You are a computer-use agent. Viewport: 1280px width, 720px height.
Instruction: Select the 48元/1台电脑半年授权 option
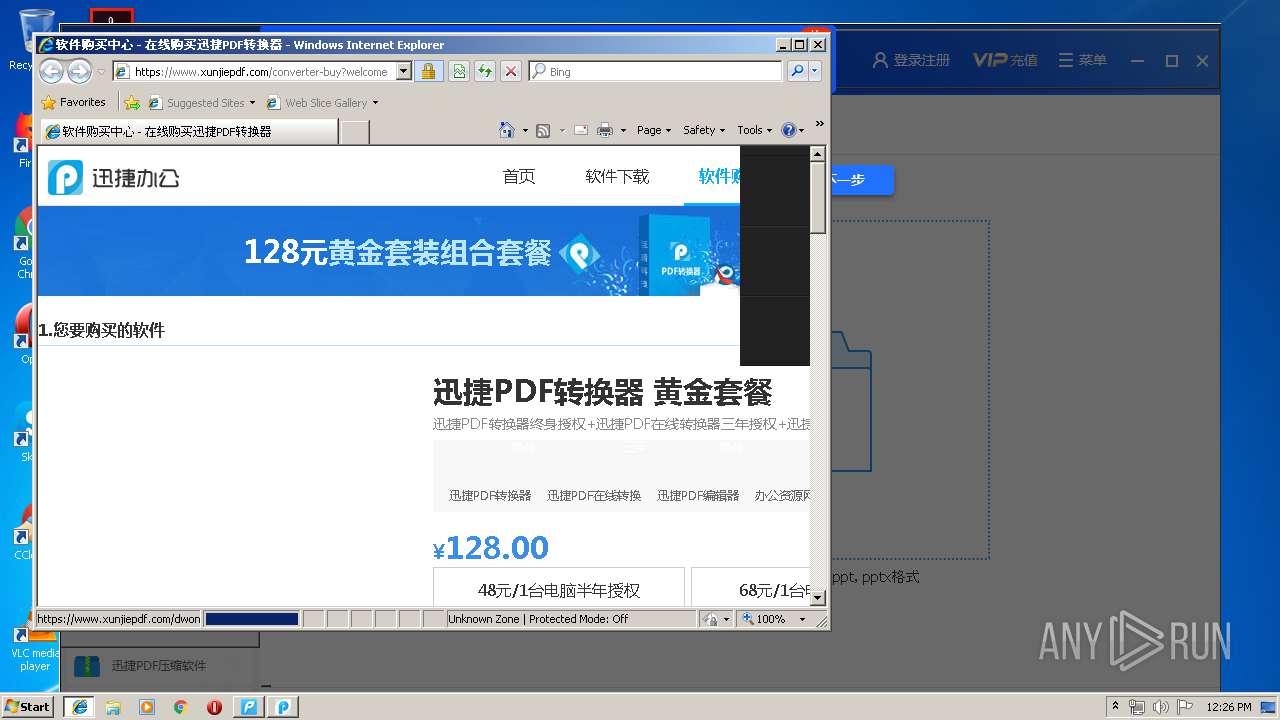tap(559, 589)
